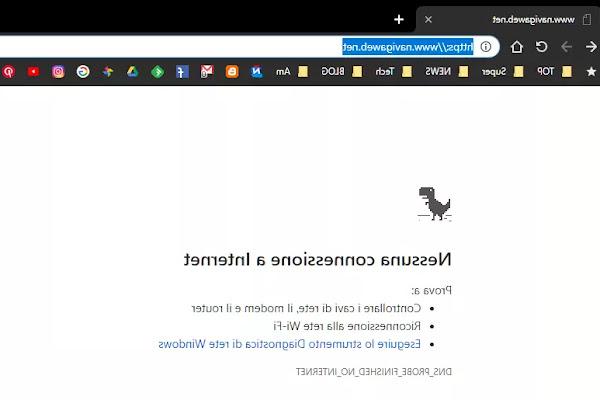
Task: Open the Google Drive bookmark icon
Action: pos(132,72)
